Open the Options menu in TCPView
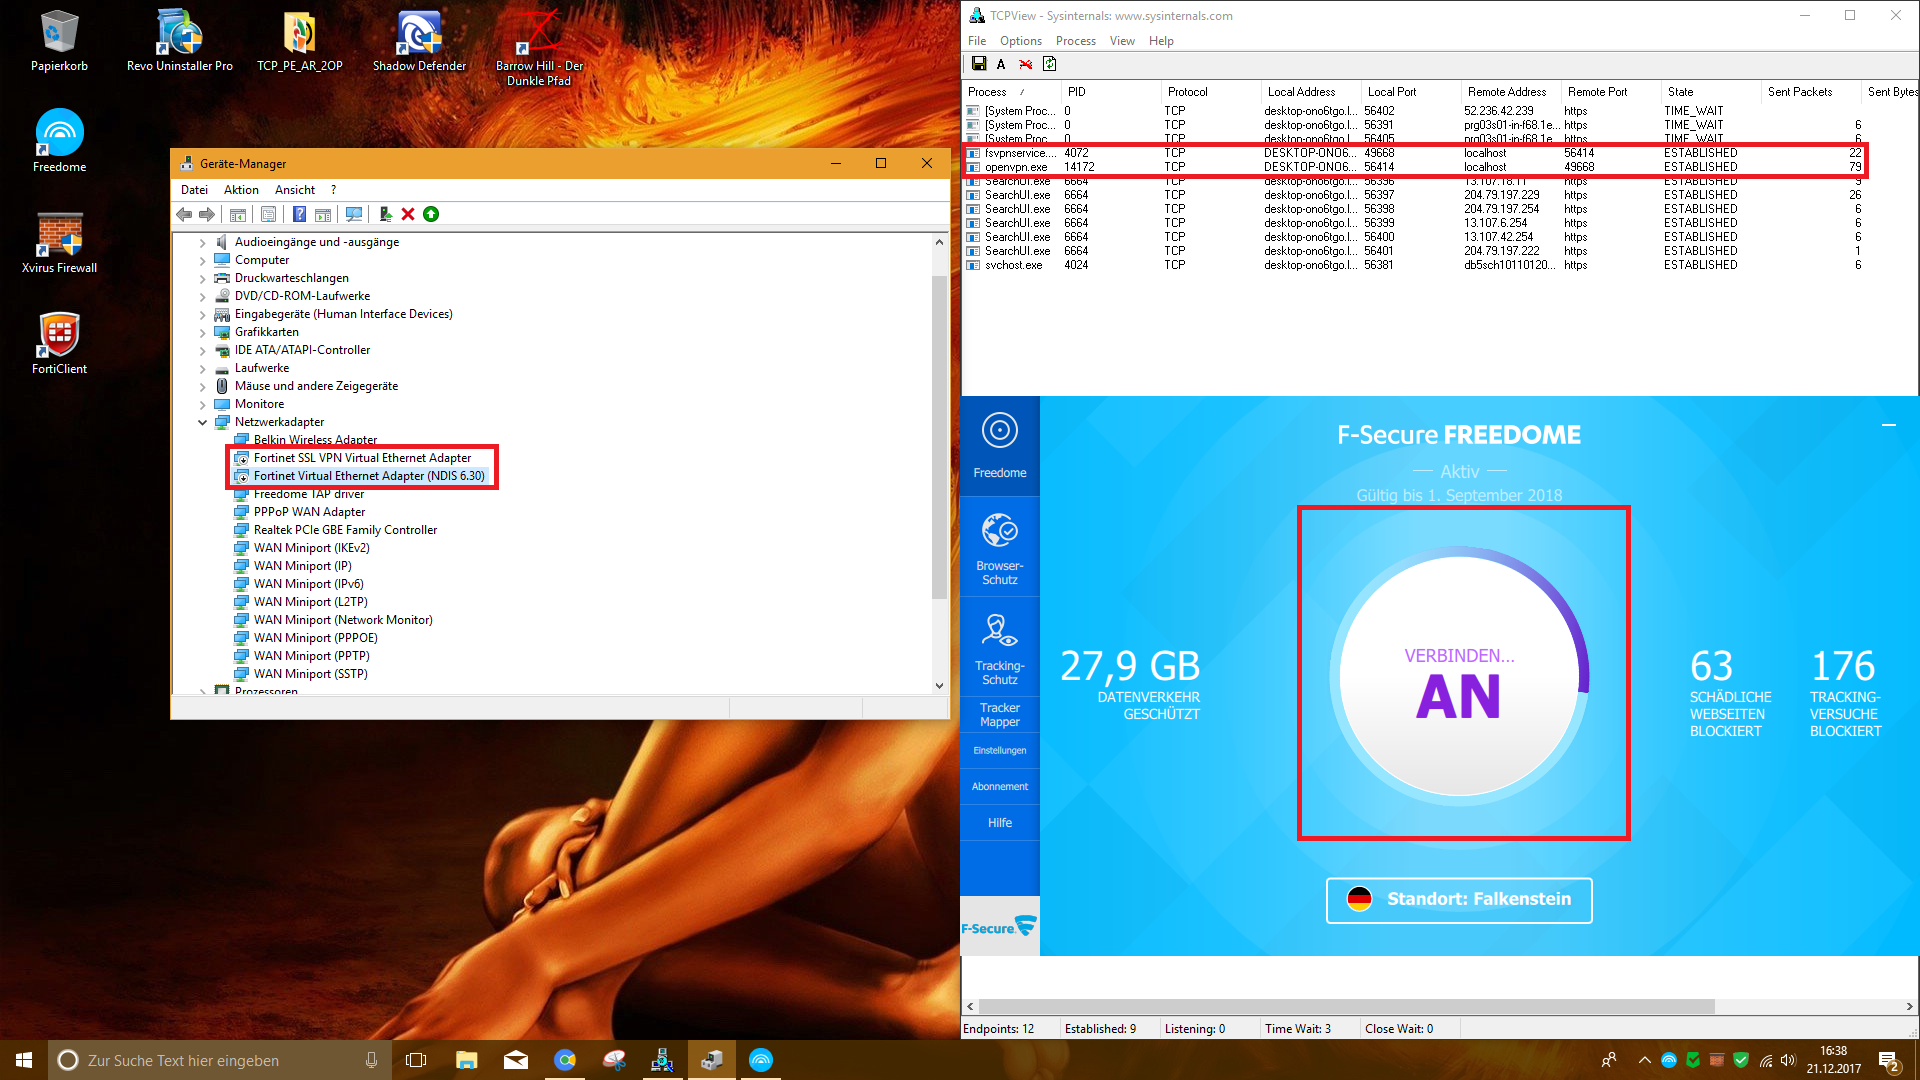The height and width of the screenshot is (1080, 1920). tap(1020, 41)
